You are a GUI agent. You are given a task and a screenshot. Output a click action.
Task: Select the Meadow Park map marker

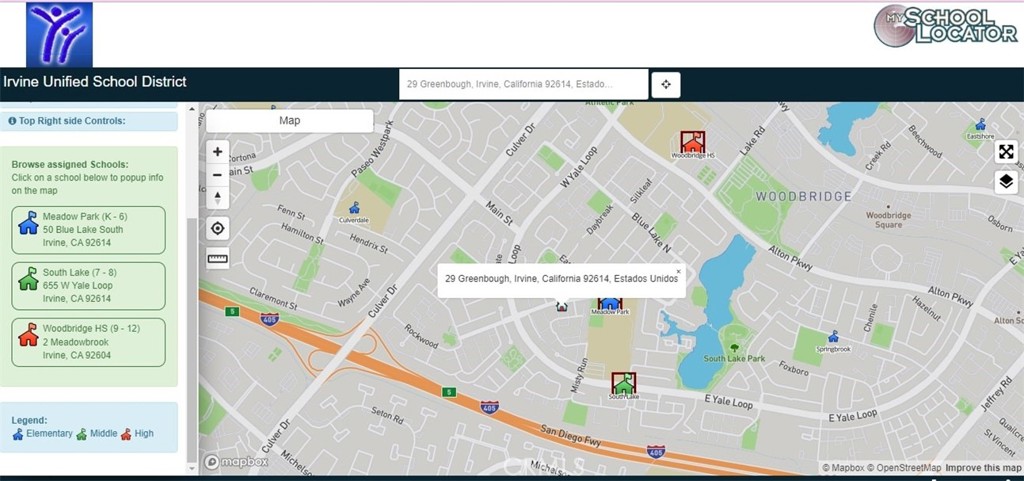click(x=610, y=302)
